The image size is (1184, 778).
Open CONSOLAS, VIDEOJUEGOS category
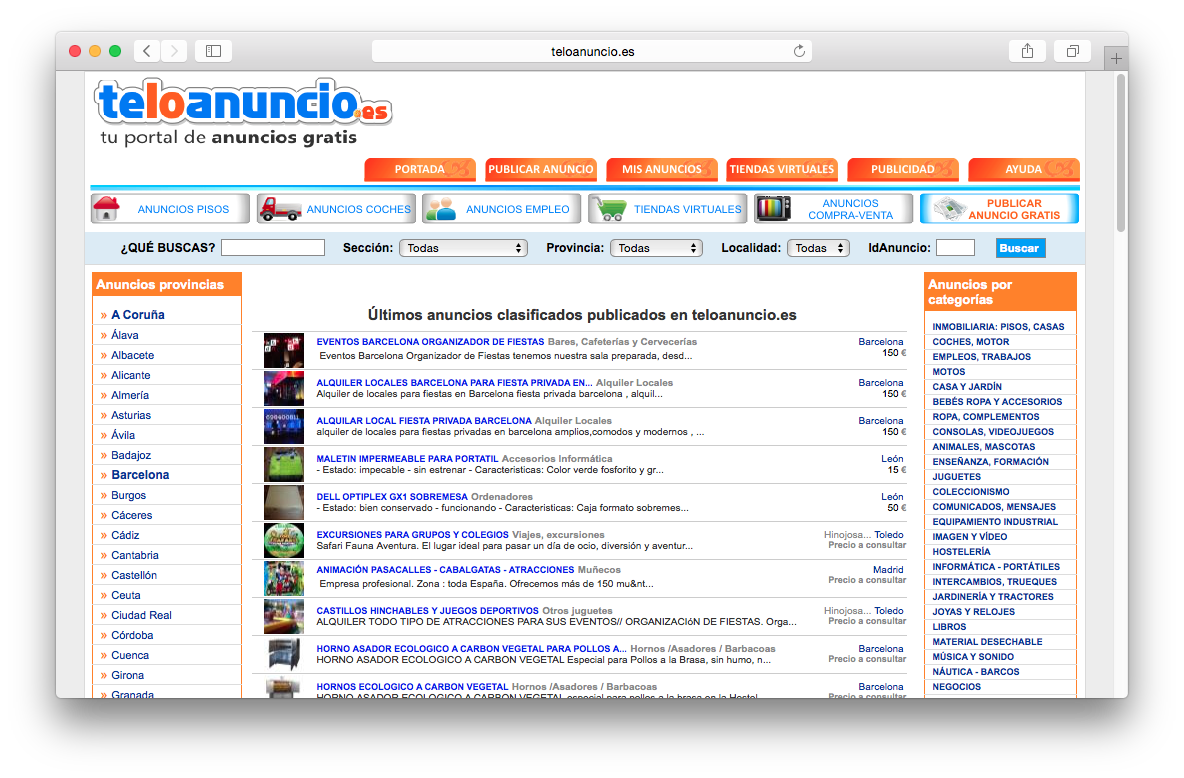coord(993,432)
